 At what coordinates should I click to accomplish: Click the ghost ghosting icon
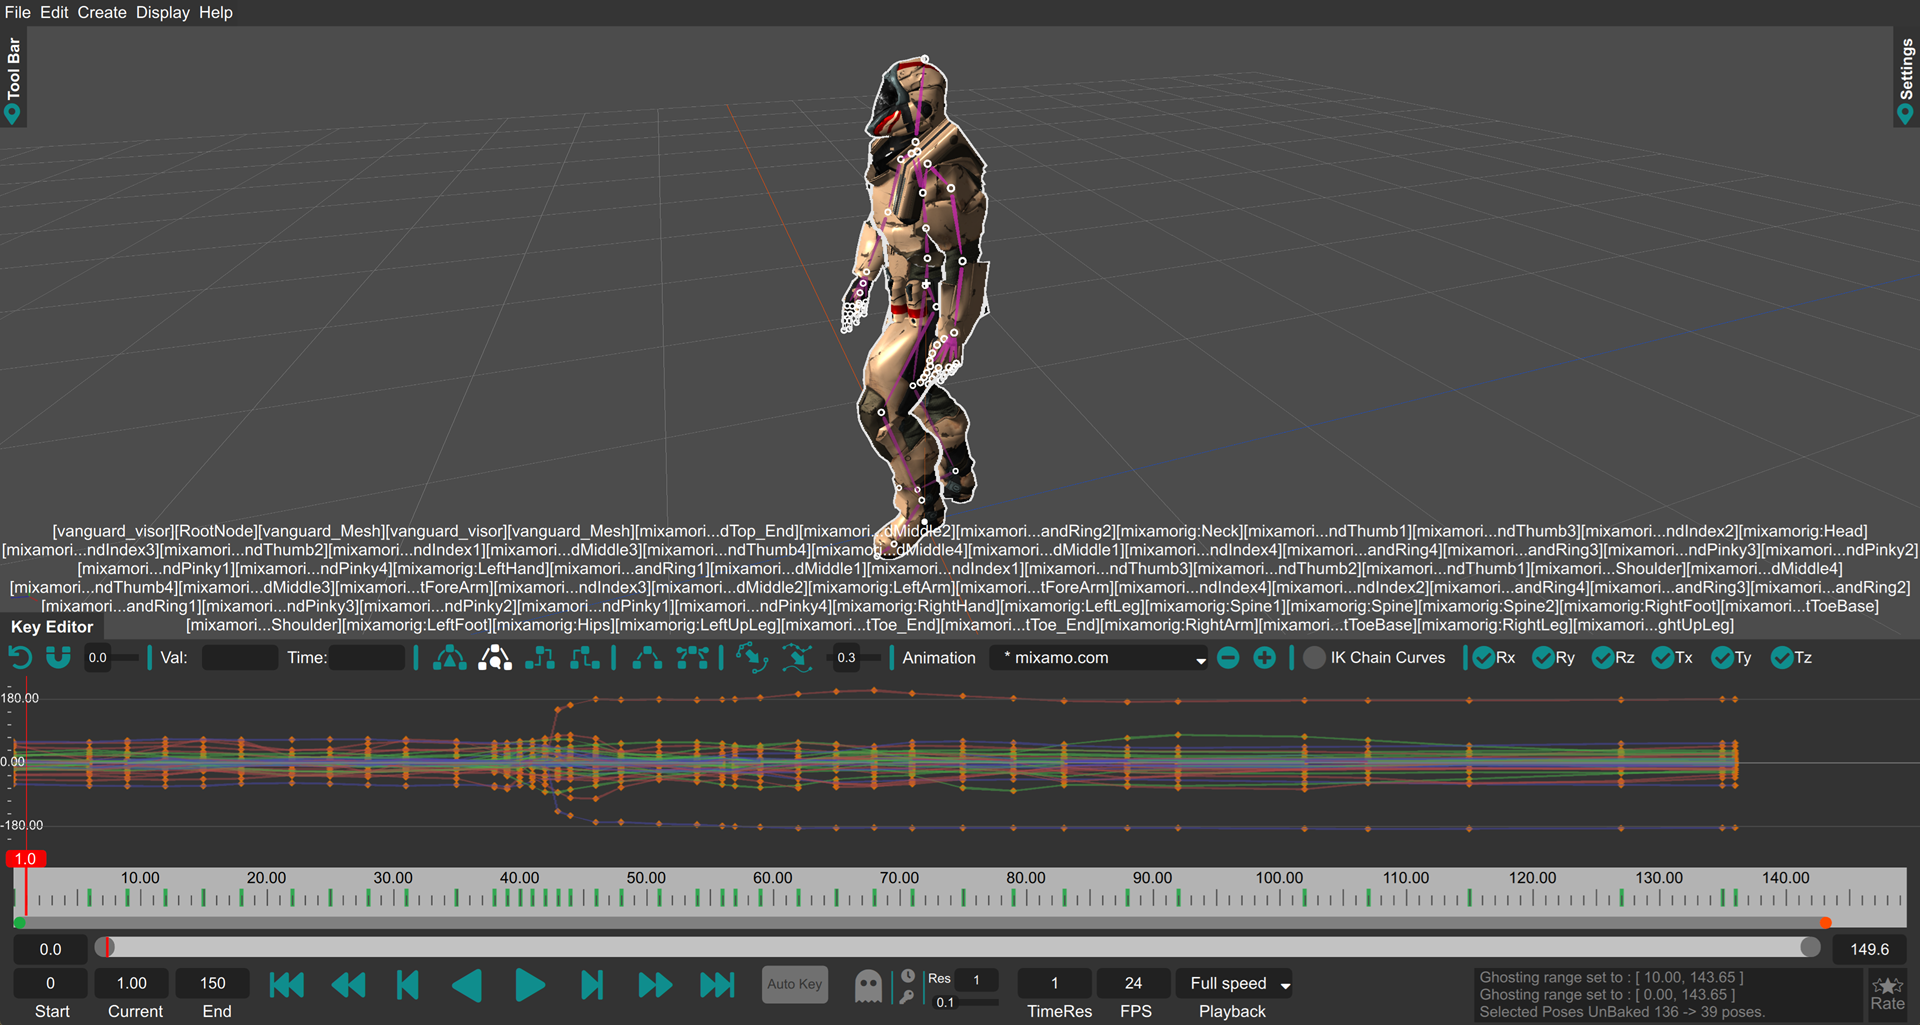pyautogui.click(x=868, y=986)
